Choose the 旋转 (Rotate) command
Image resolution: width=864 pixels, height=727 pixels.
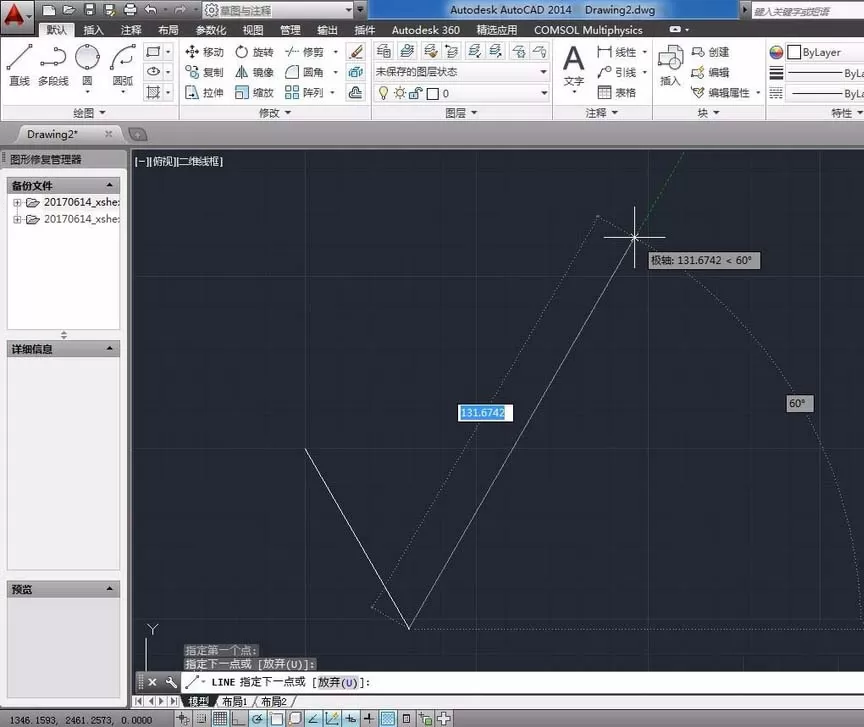click(254, 52)
